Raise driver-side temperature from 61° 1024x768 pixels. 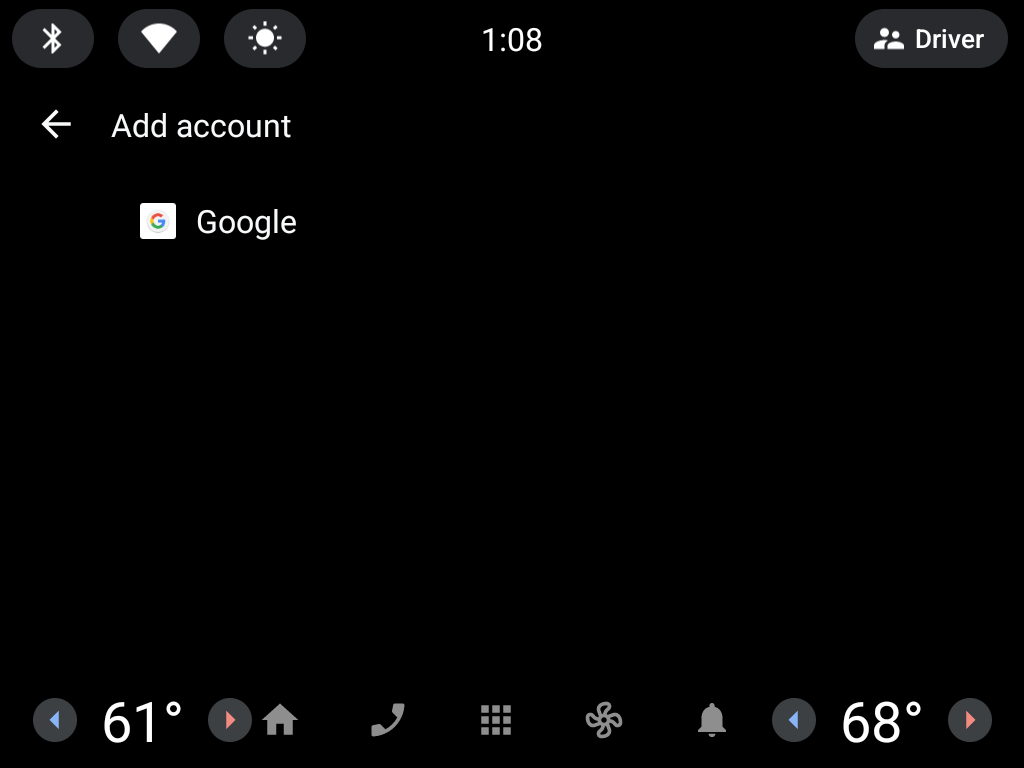[x=230, y=720]
